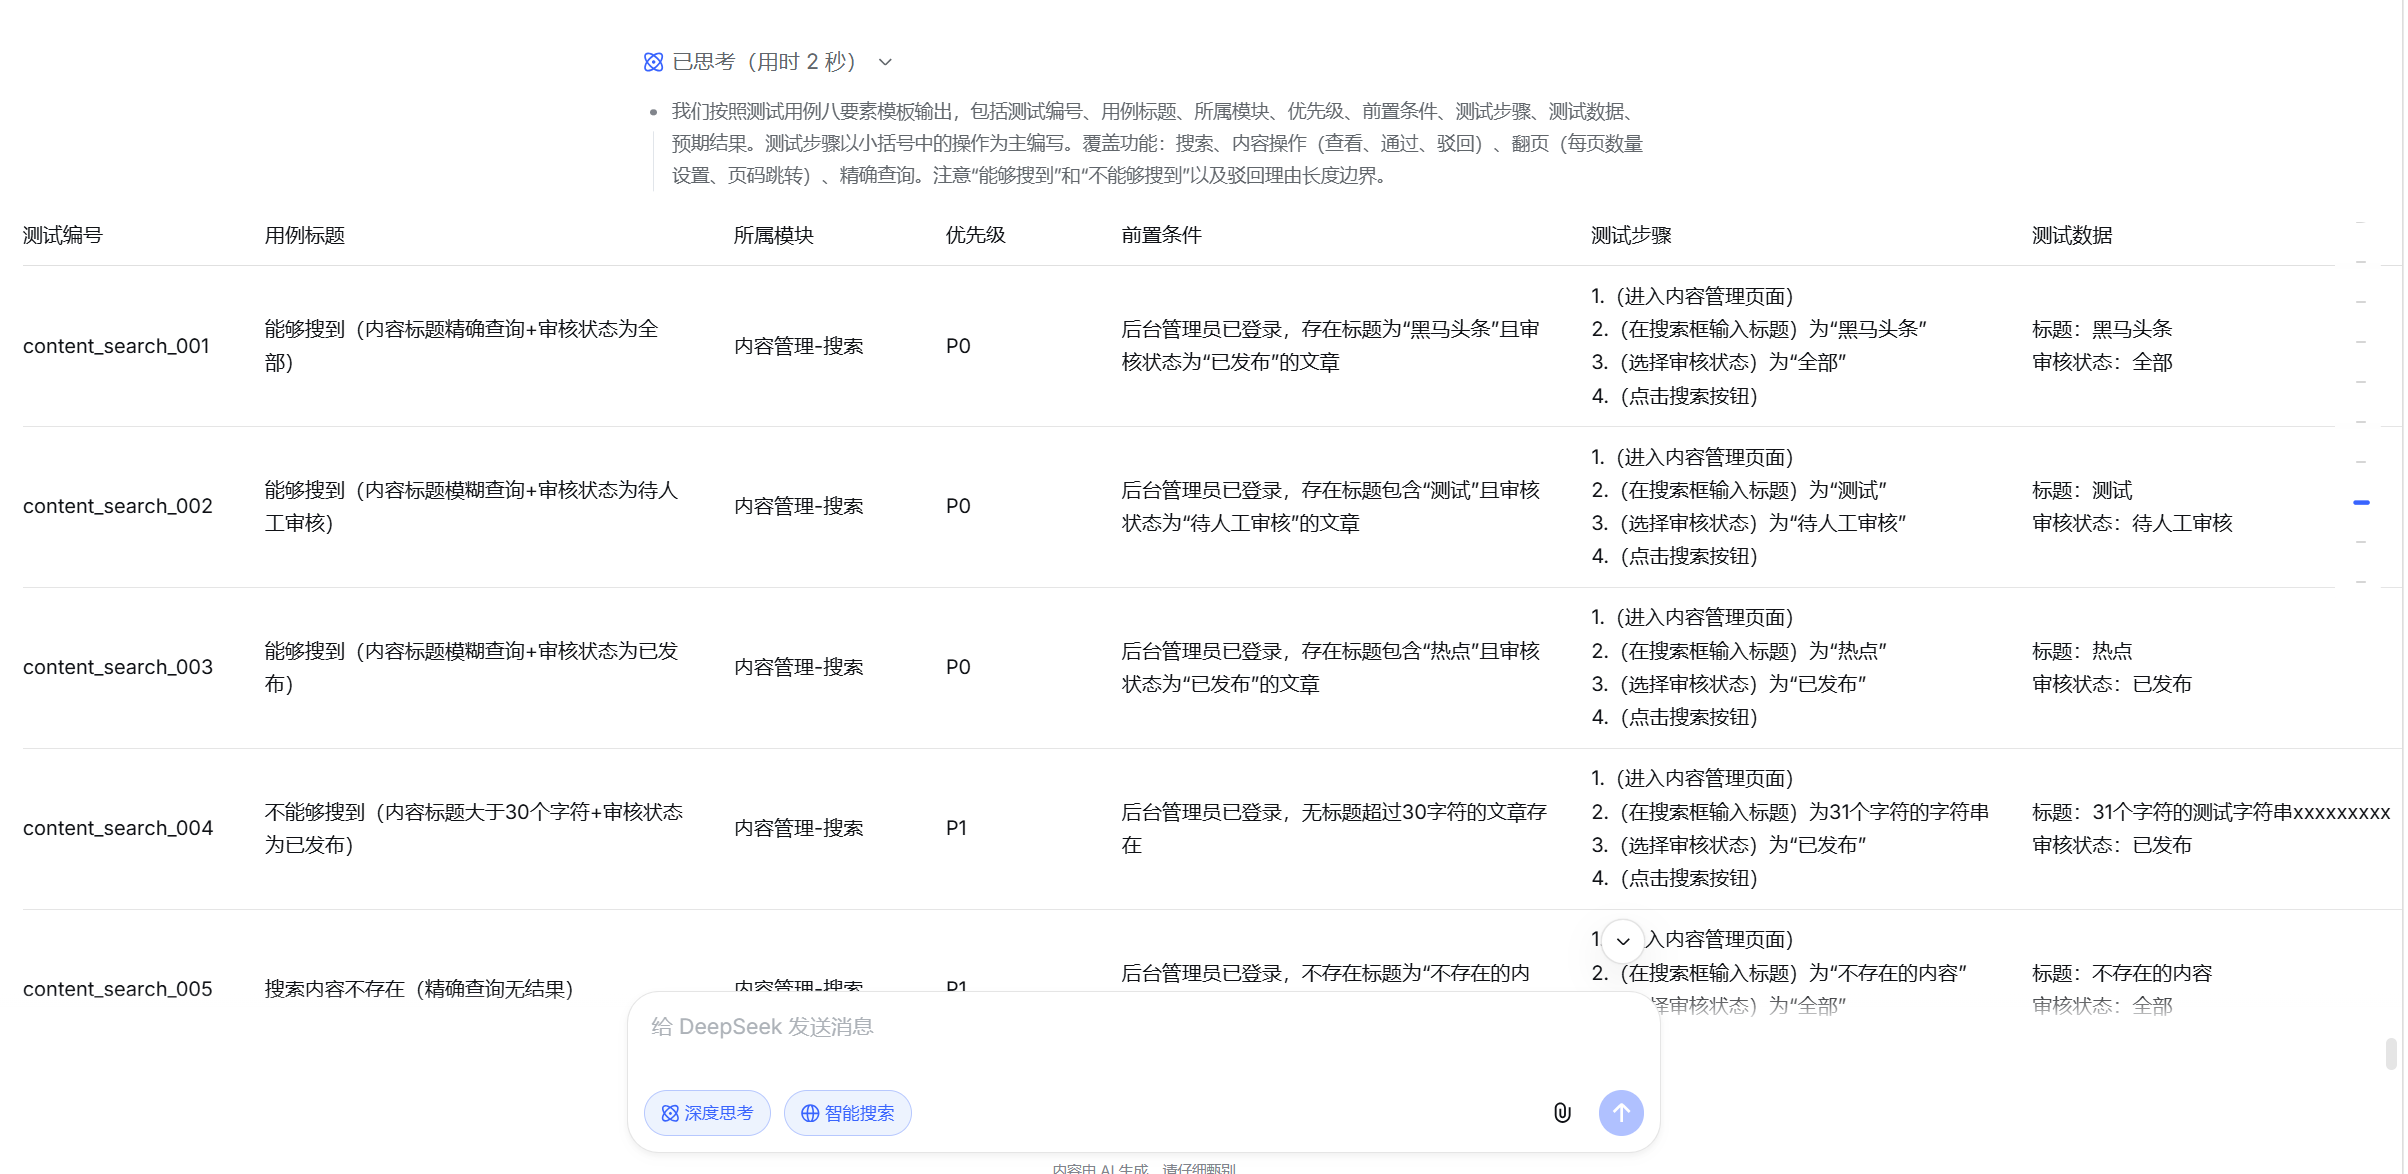This screenshot has width=2408, height=1174.
Task: Click the vertical scrollbar thumb at right edge
Action: coord(2390,1054)
